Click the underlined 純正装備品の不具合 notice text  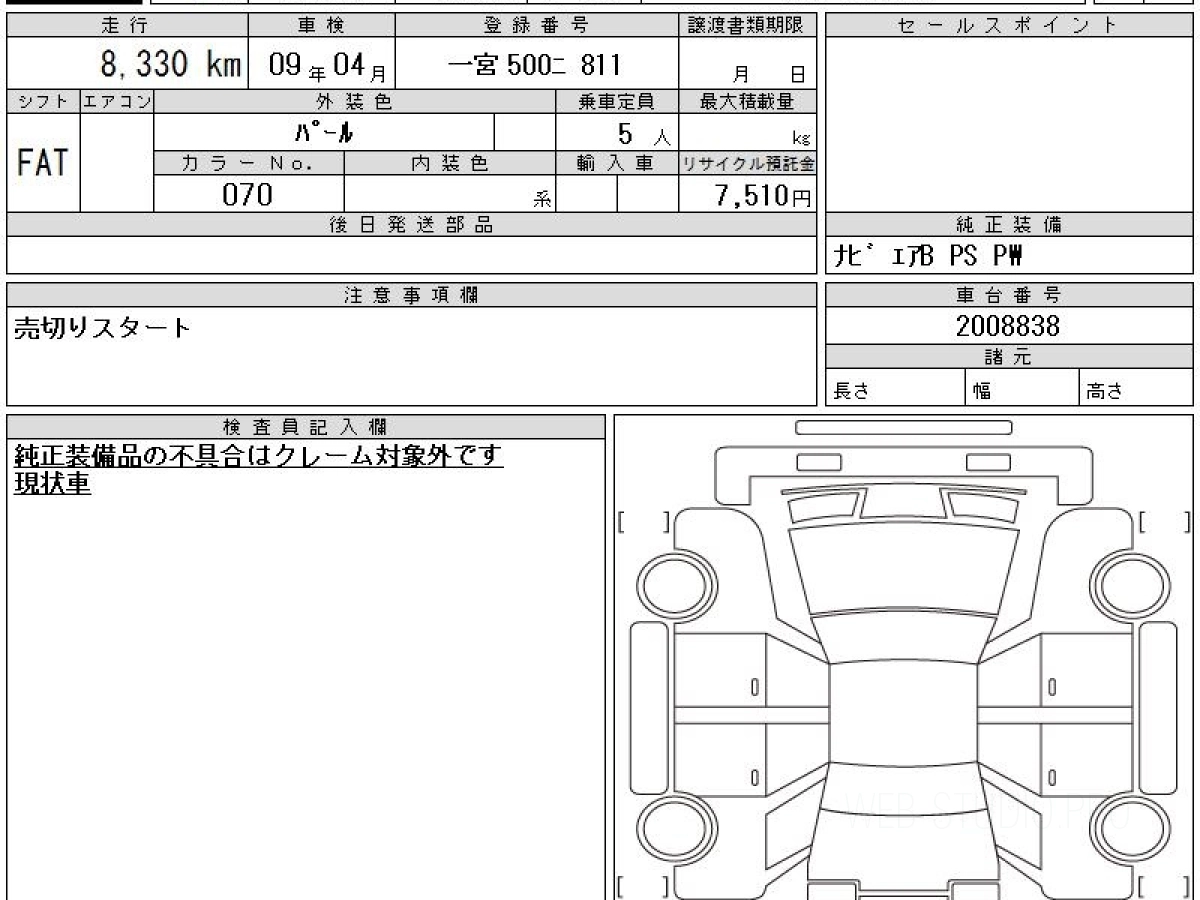(x=258, y=457)
